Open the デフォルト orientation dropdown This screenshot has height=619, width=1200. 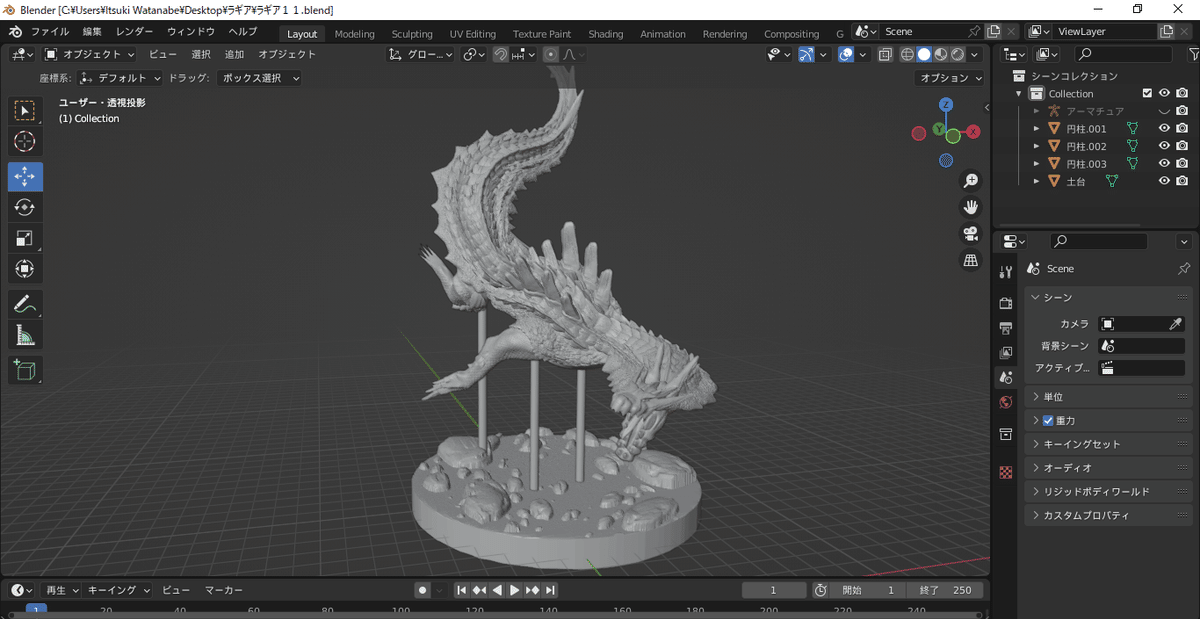[x=120, y=78]
